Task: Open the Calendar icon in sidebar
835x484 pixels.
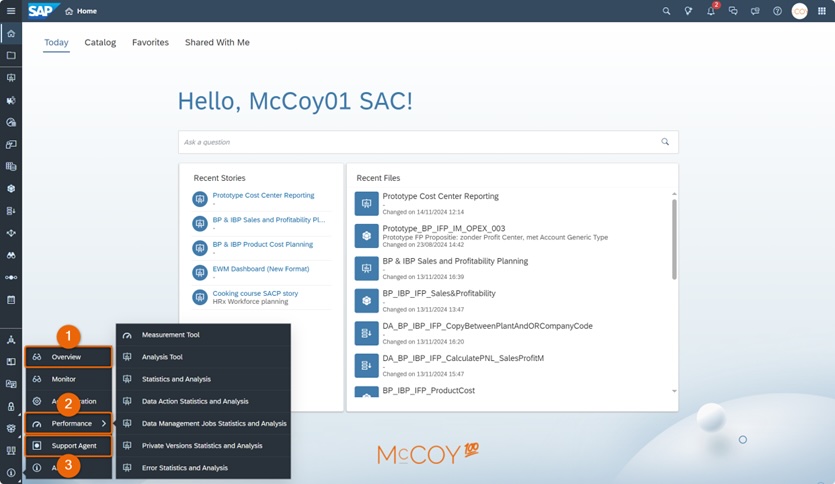Action: point(11,300)
